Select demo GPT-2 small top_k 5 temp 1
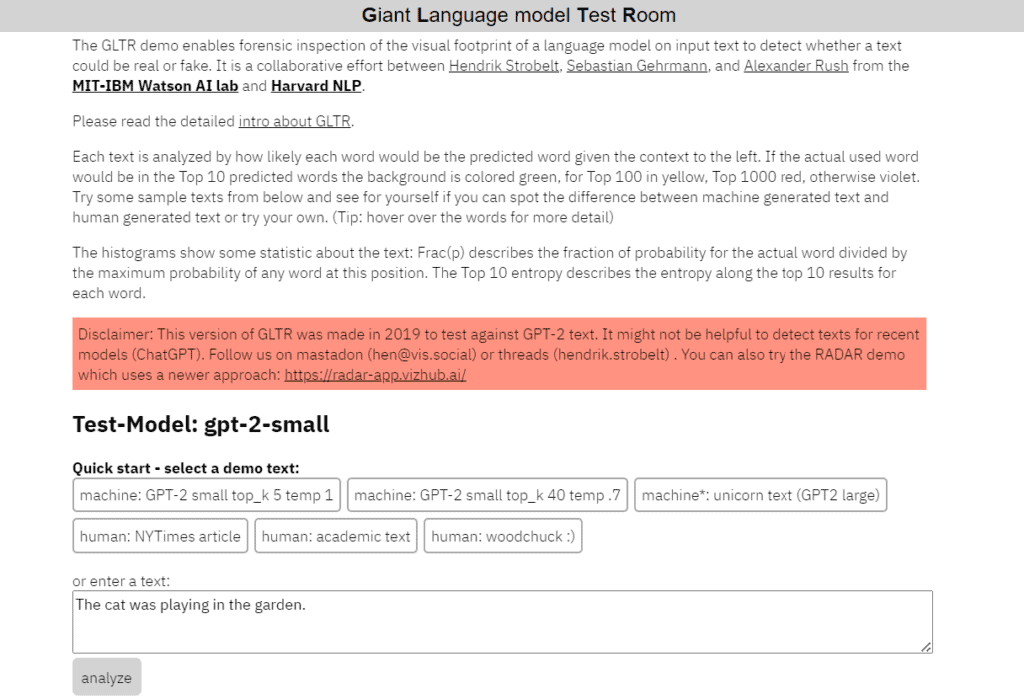1024x699 pixels. click(206, 495)
